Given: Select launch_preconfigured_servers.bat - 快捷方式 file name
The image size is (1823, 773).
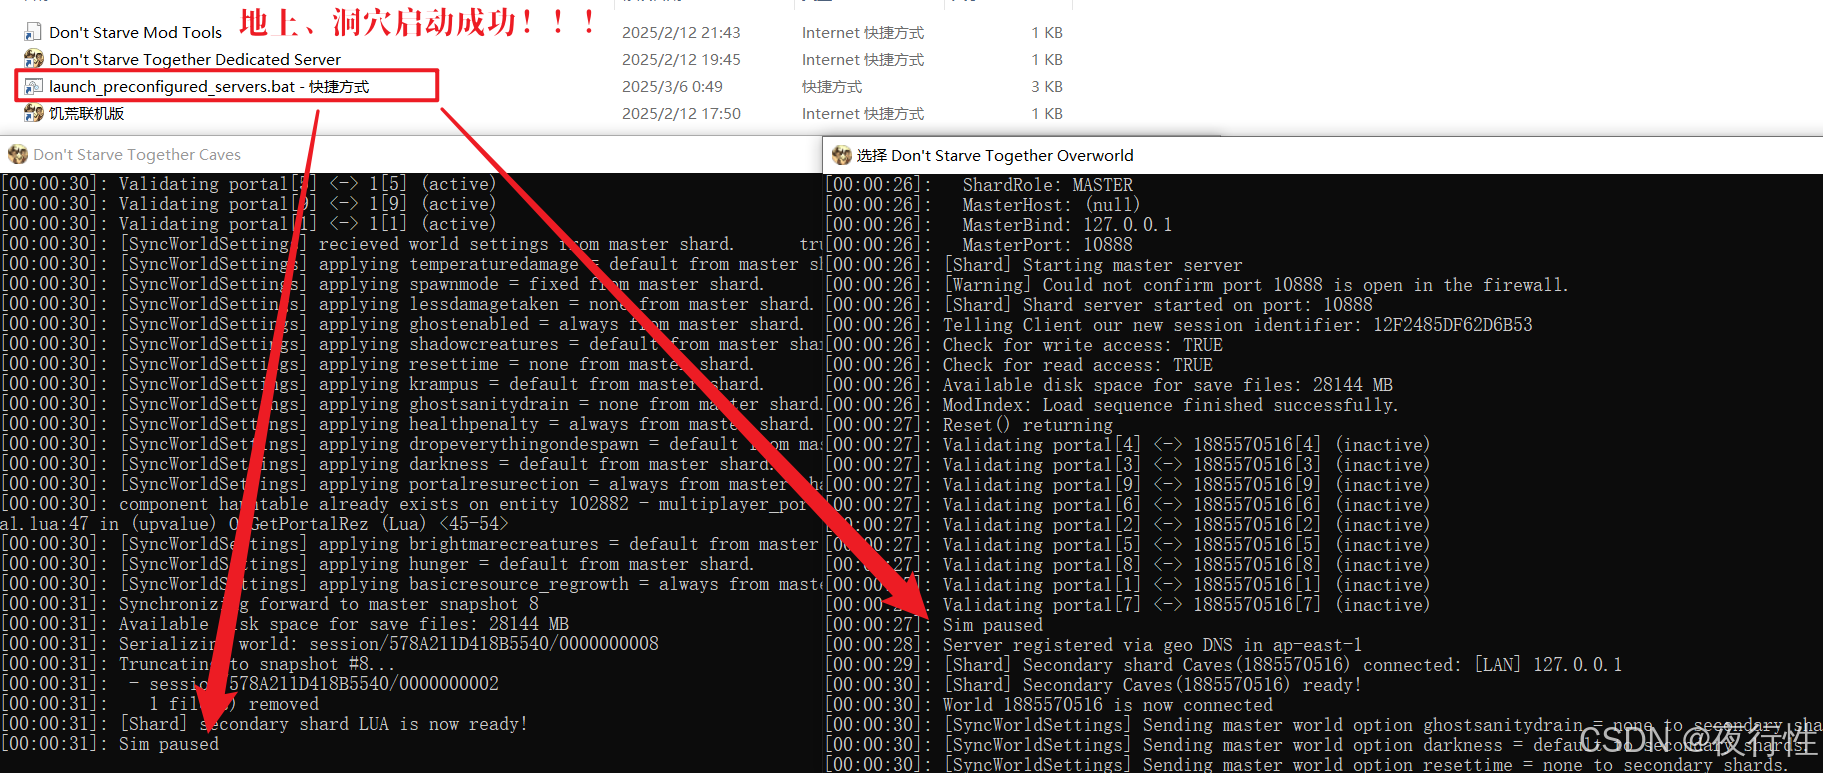Looking at the screenshot, I should coord(209,86).
